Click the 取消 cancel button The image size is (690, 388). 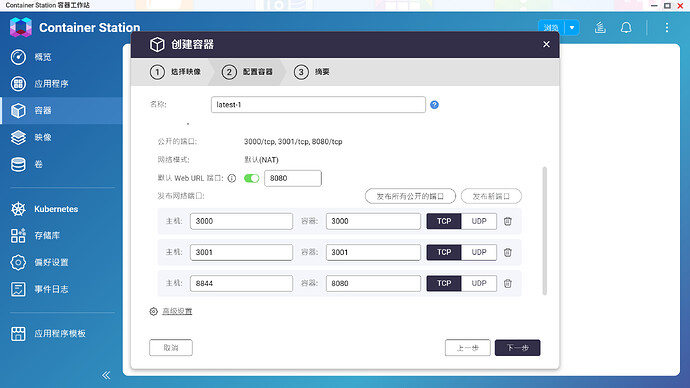coord(171,348)
